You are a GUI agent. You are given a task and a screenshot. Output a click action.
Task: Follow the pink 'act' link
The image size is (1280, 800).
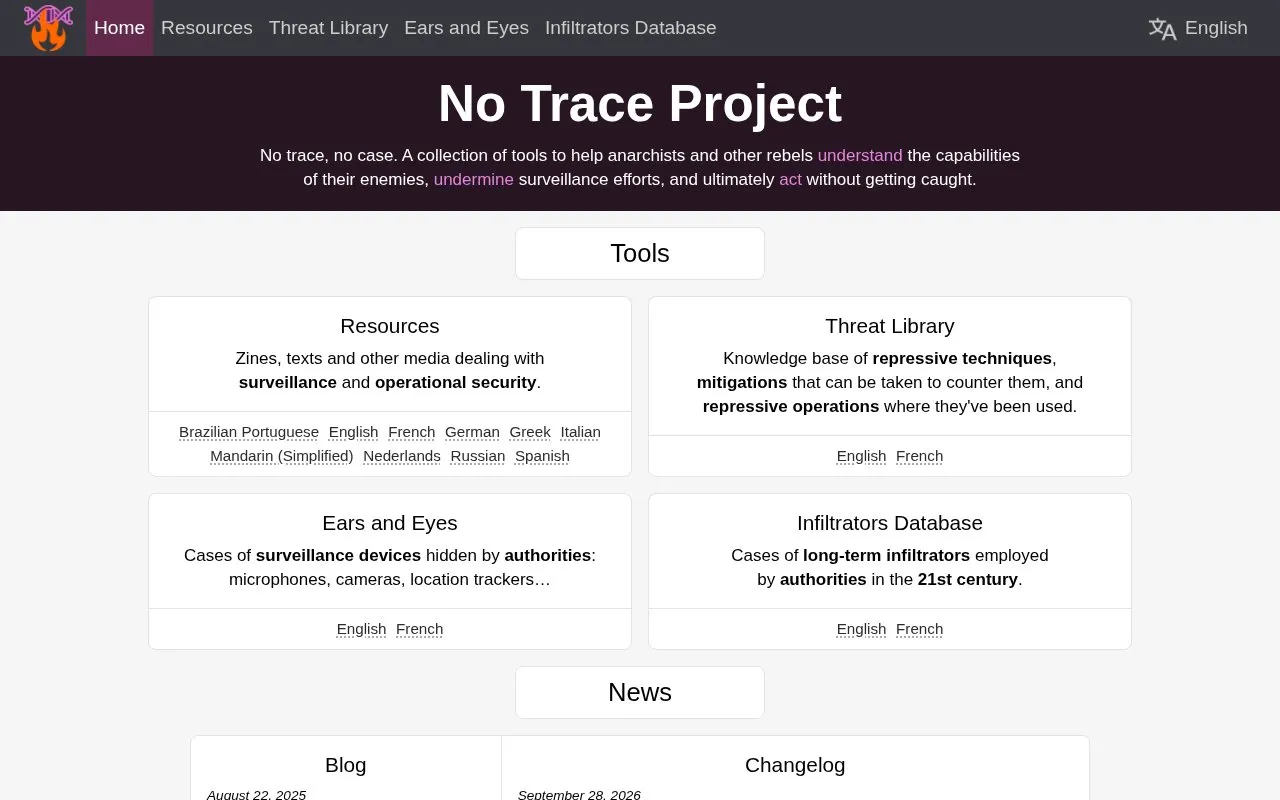790,180
